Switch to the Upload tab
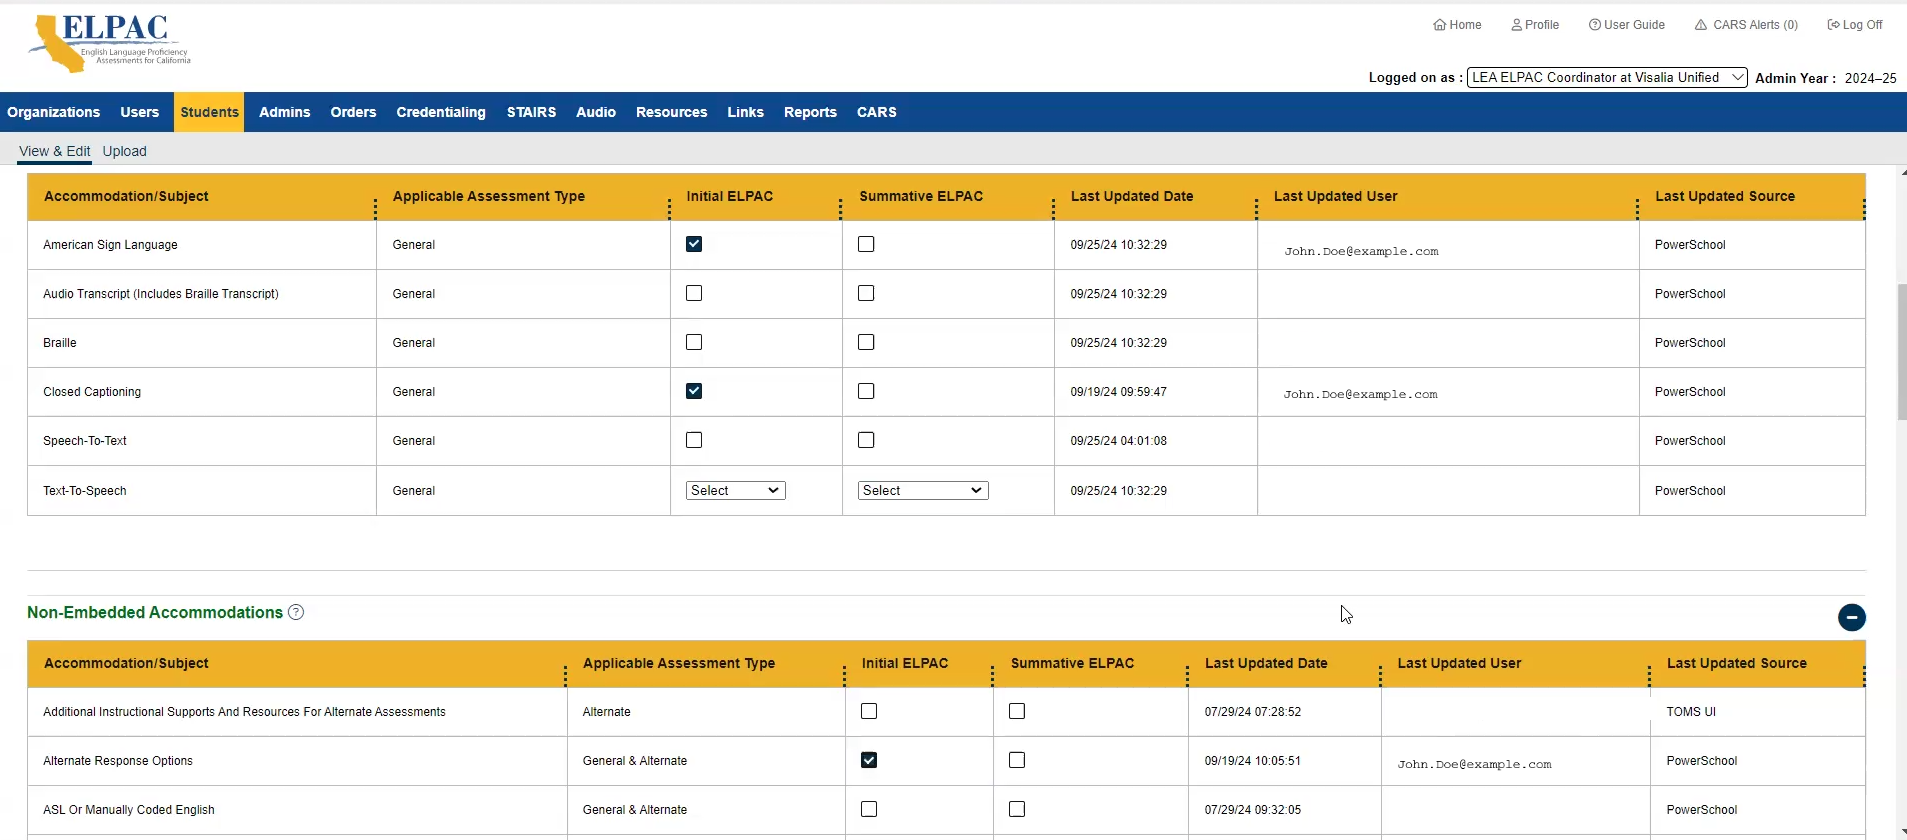The width and height of the screenshot is (1907, 840). (124, 151)
